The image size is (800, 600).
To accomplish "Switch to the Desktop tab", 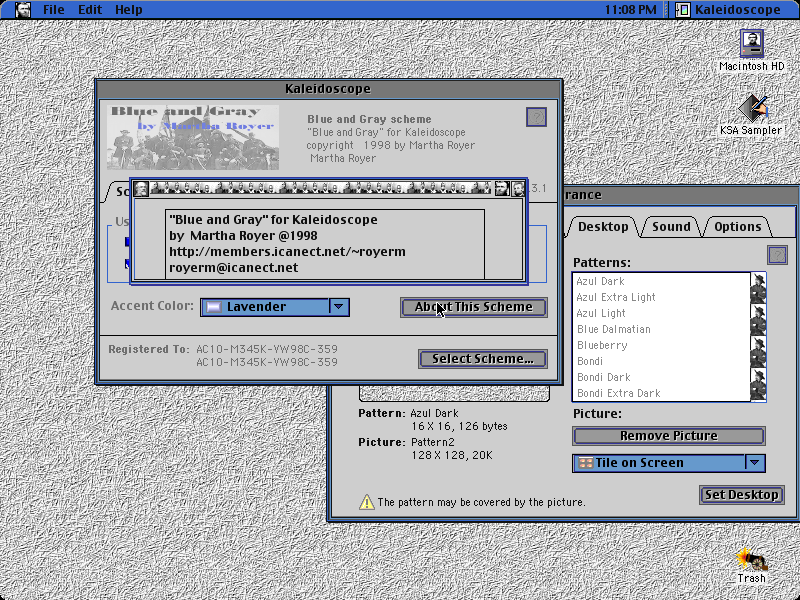I will pyautogui.click(x=603, y=227).
